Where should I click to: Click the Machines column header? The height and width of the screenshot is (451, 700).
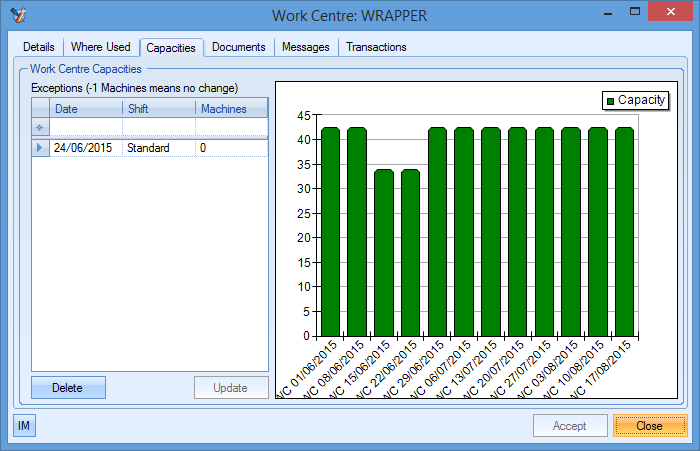coord(231,108)
